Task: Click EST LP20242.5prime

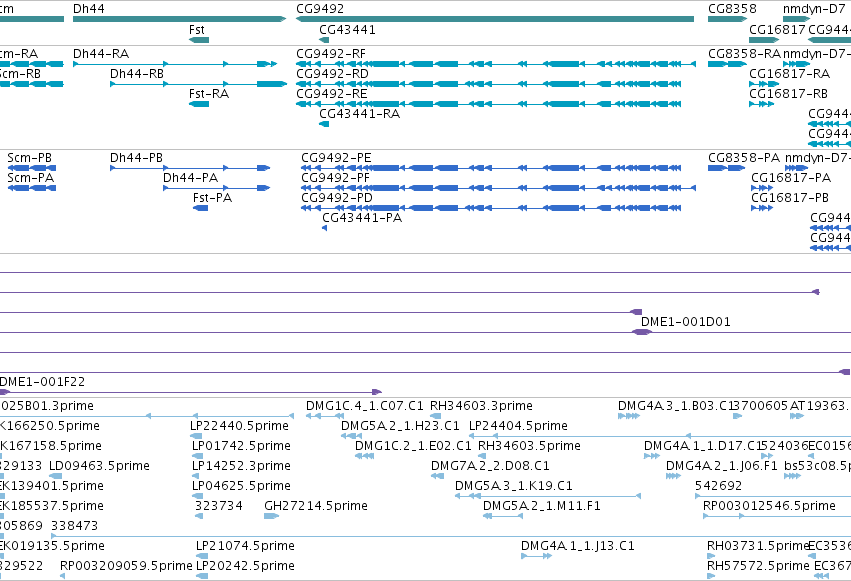Action: 202,576
